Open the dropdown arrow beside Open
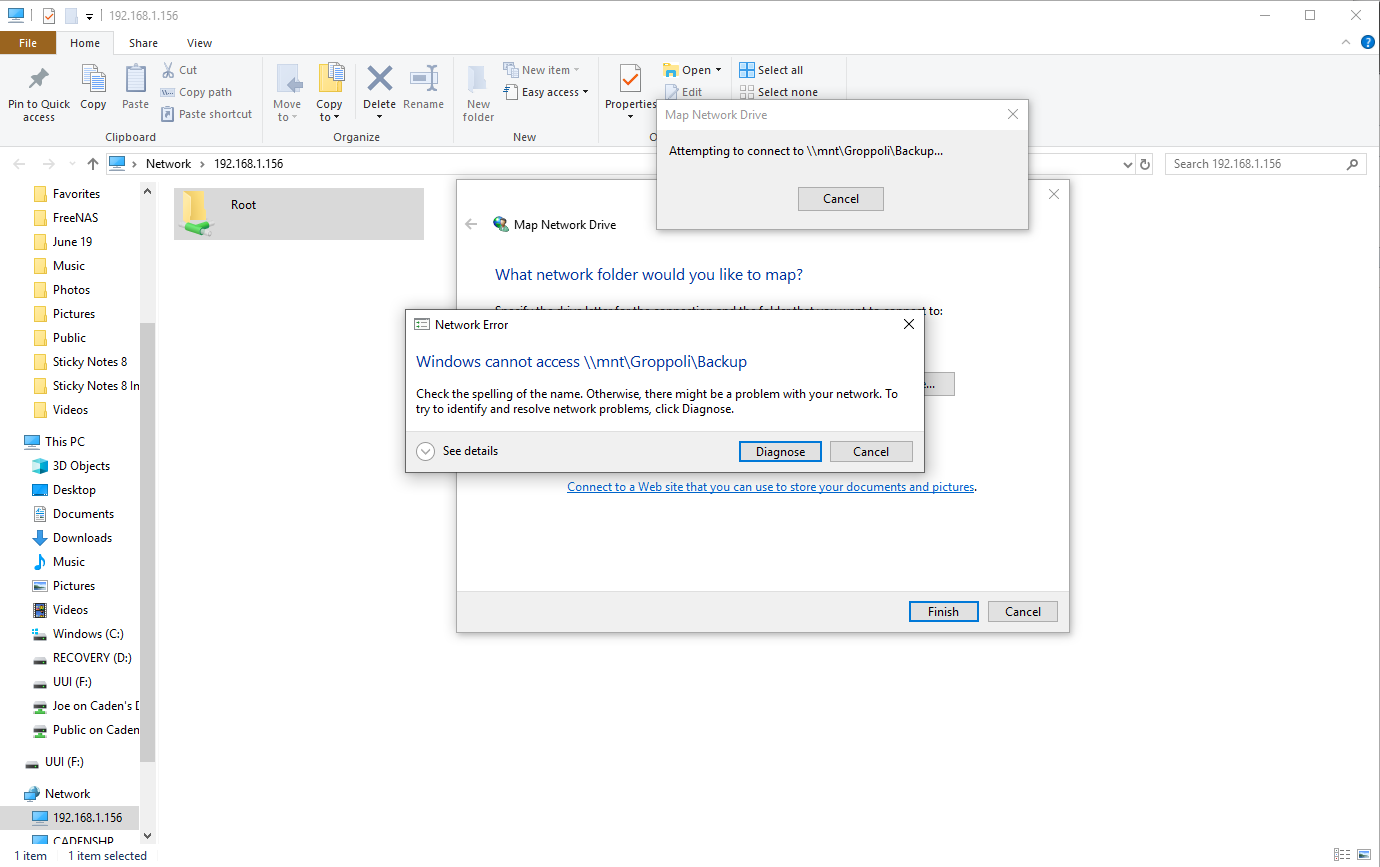 coord(718,70)
